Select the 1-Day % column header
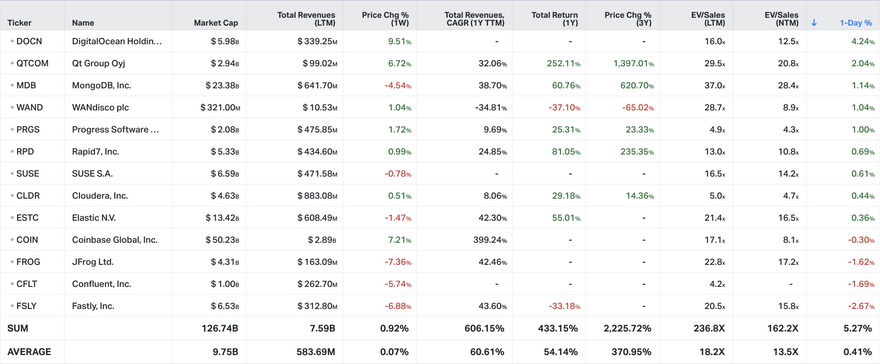 (856, 23)
